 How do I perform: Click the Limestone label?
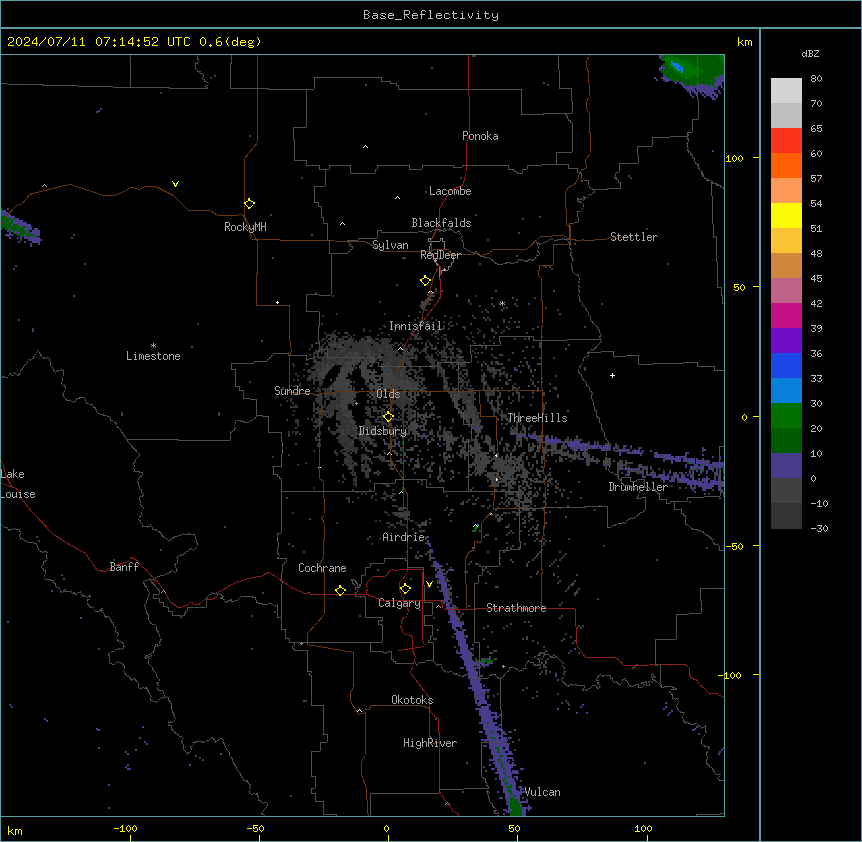(x=153, y=356)
